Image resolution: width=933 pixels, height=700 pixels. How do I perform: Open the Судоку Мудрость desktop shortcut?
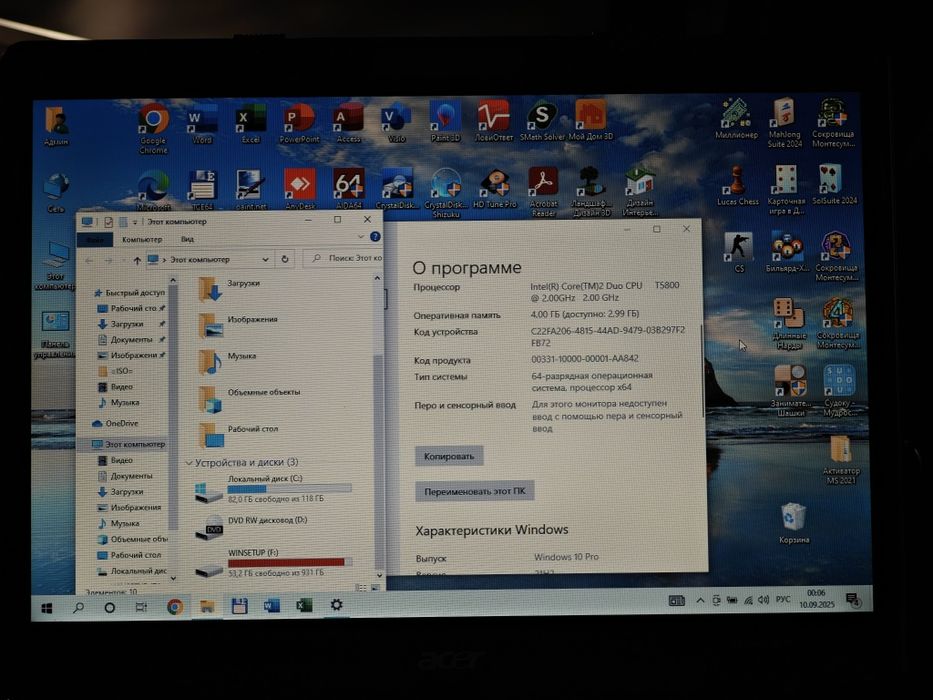(840, 390)
